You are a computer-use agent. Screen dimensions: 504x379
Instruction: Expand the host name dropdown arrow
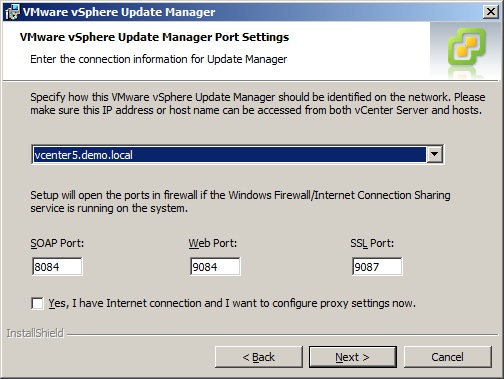pos(435,154)
